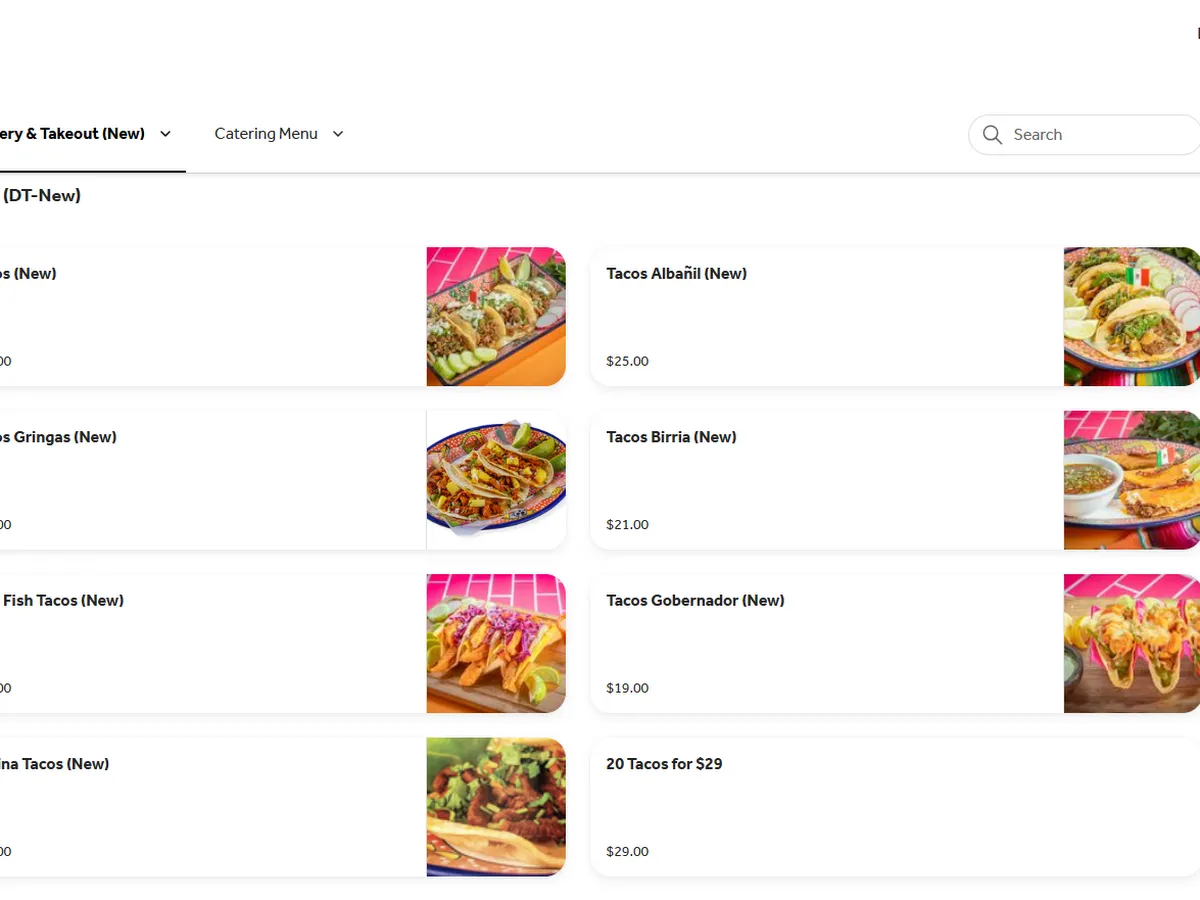Viewport: 1200px width, 900px height.
Task: Click the magnifying glass search icon
Action: tap(992, 135)
